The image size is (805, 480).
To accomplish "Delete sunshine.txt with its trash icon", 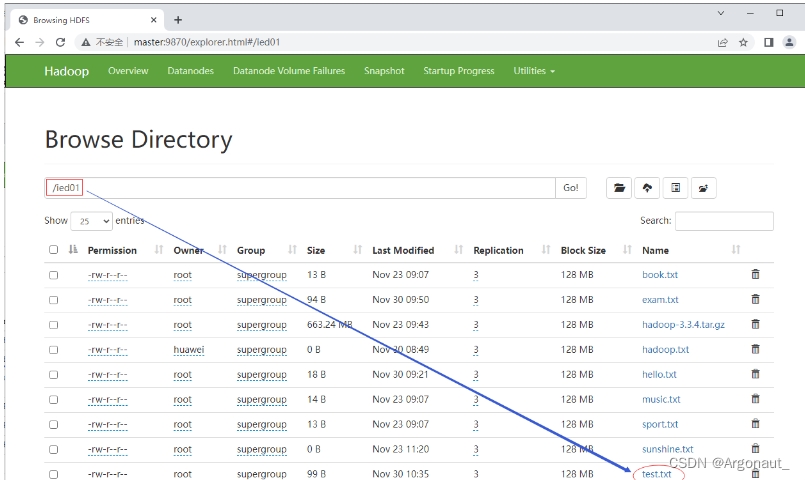I will click(755, 448).
